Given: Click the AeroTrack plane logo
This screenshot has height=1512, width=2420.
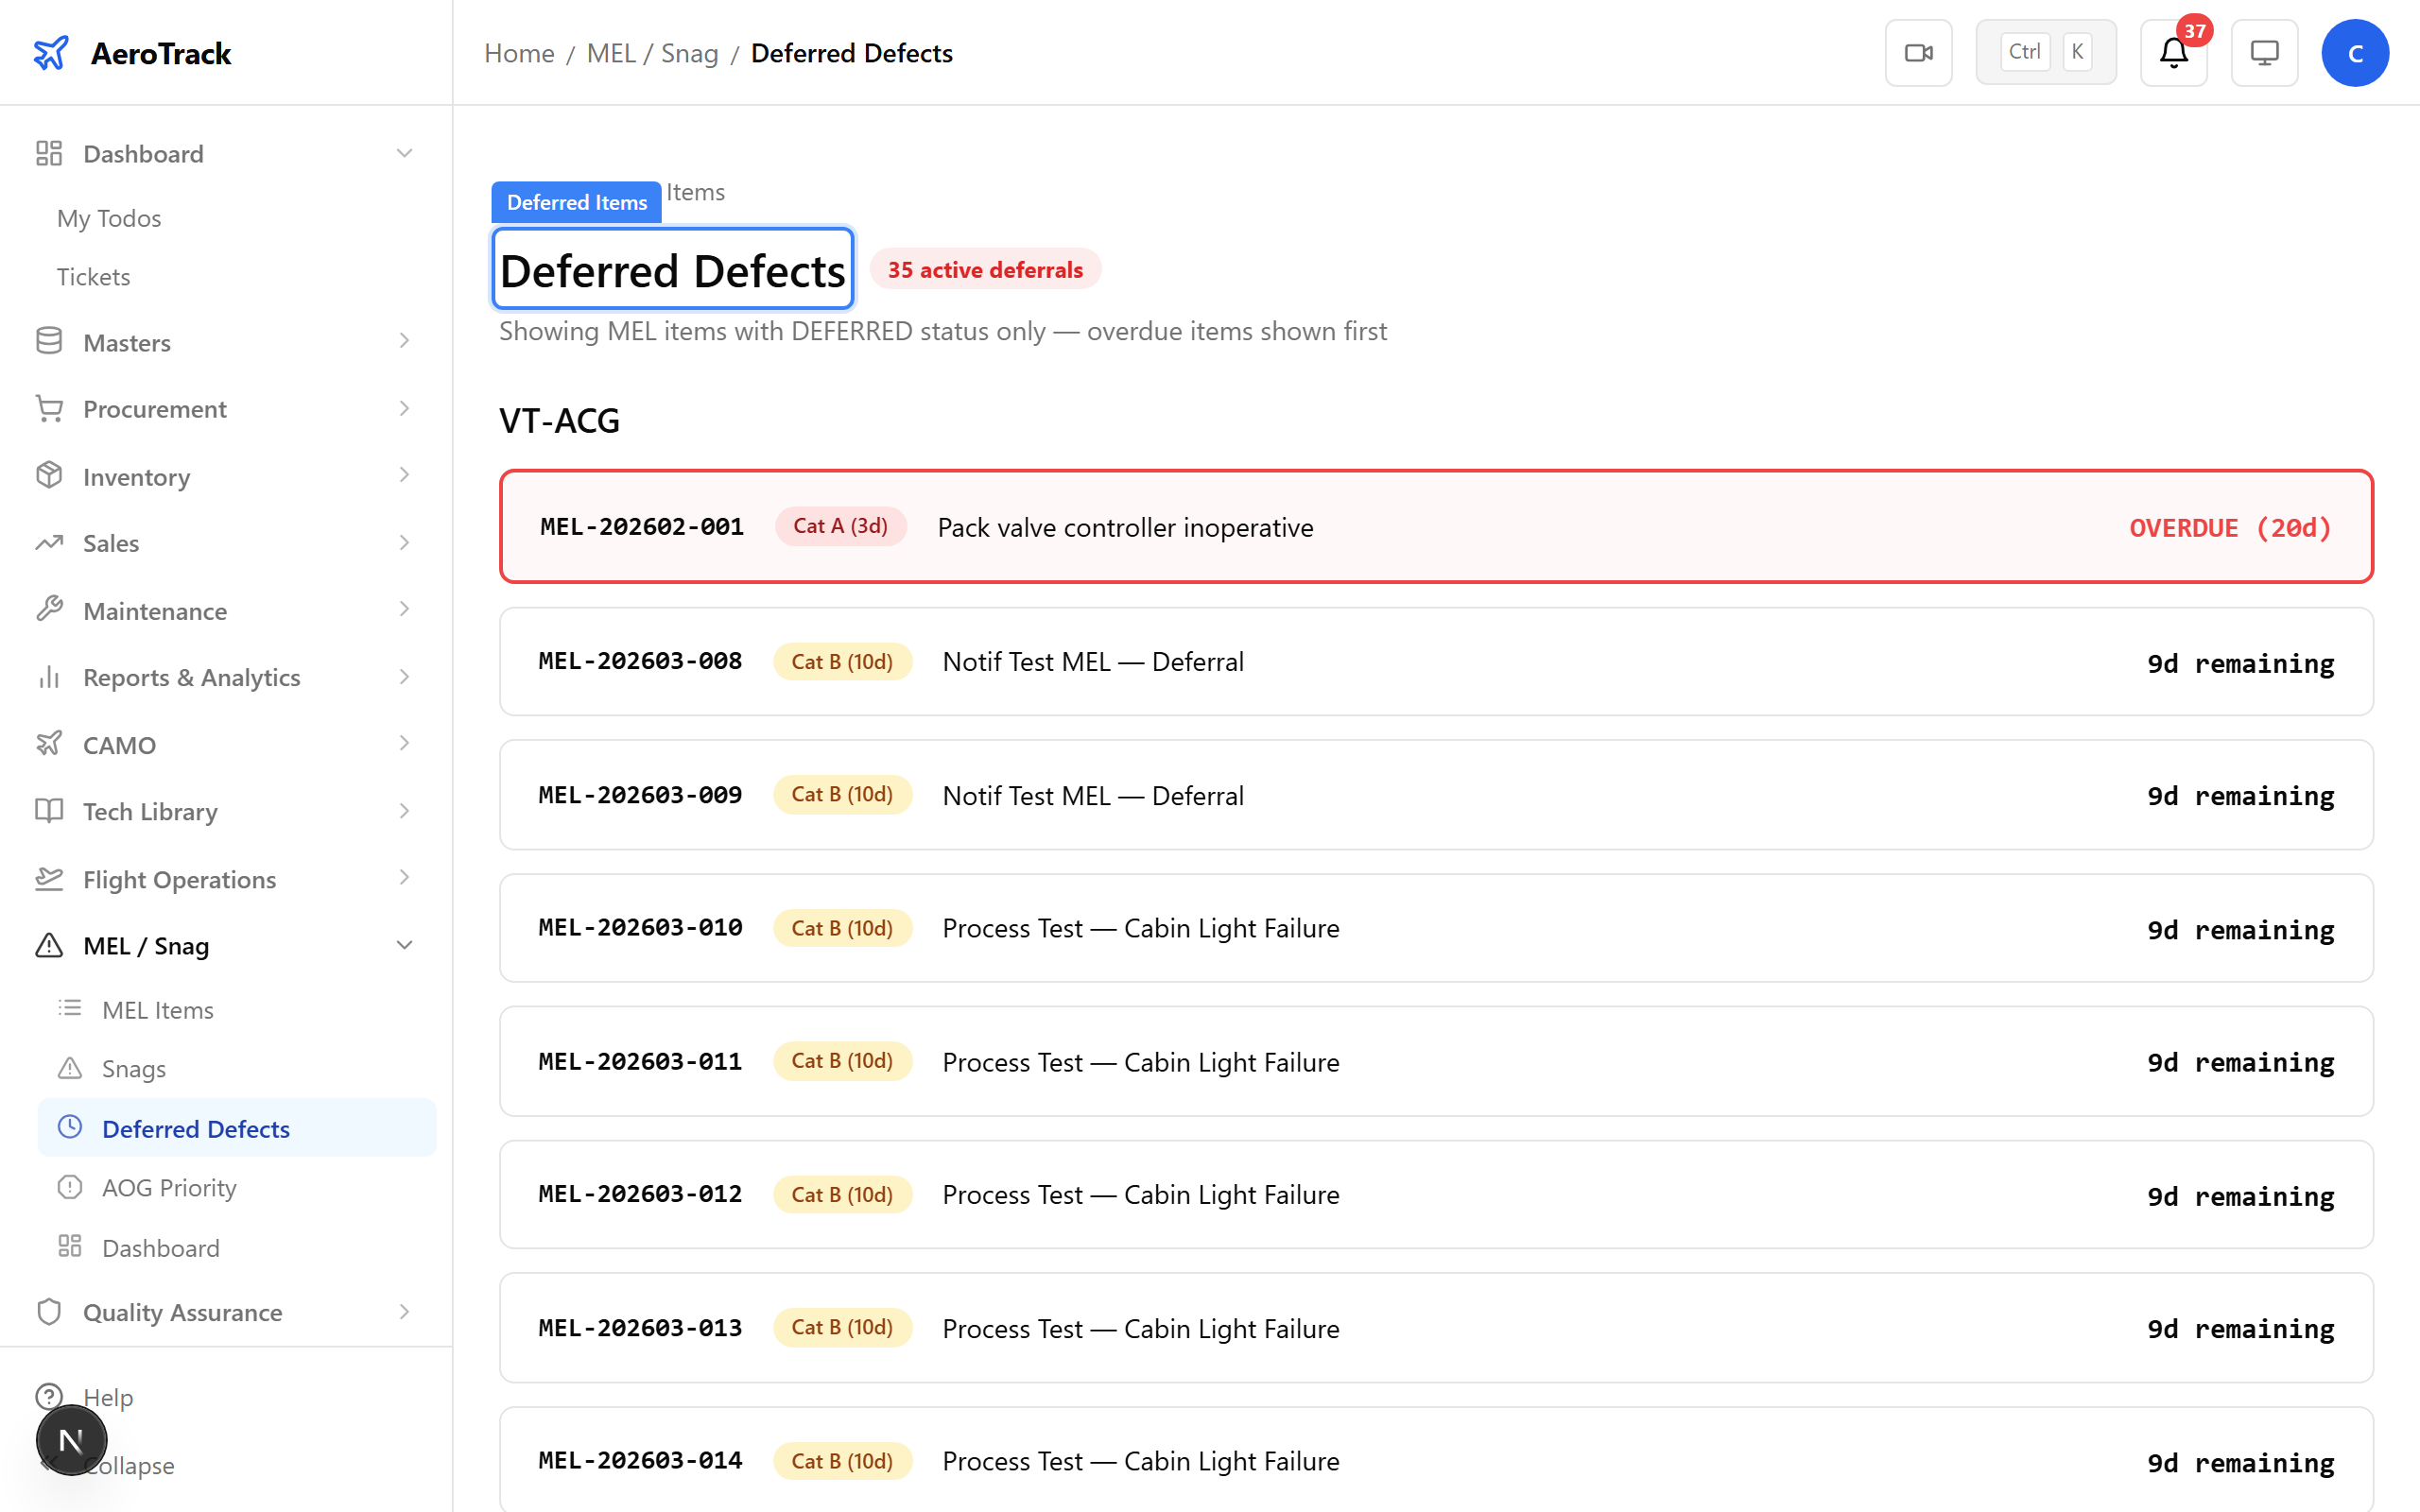Looking at the screenshot, I should 51,53.
